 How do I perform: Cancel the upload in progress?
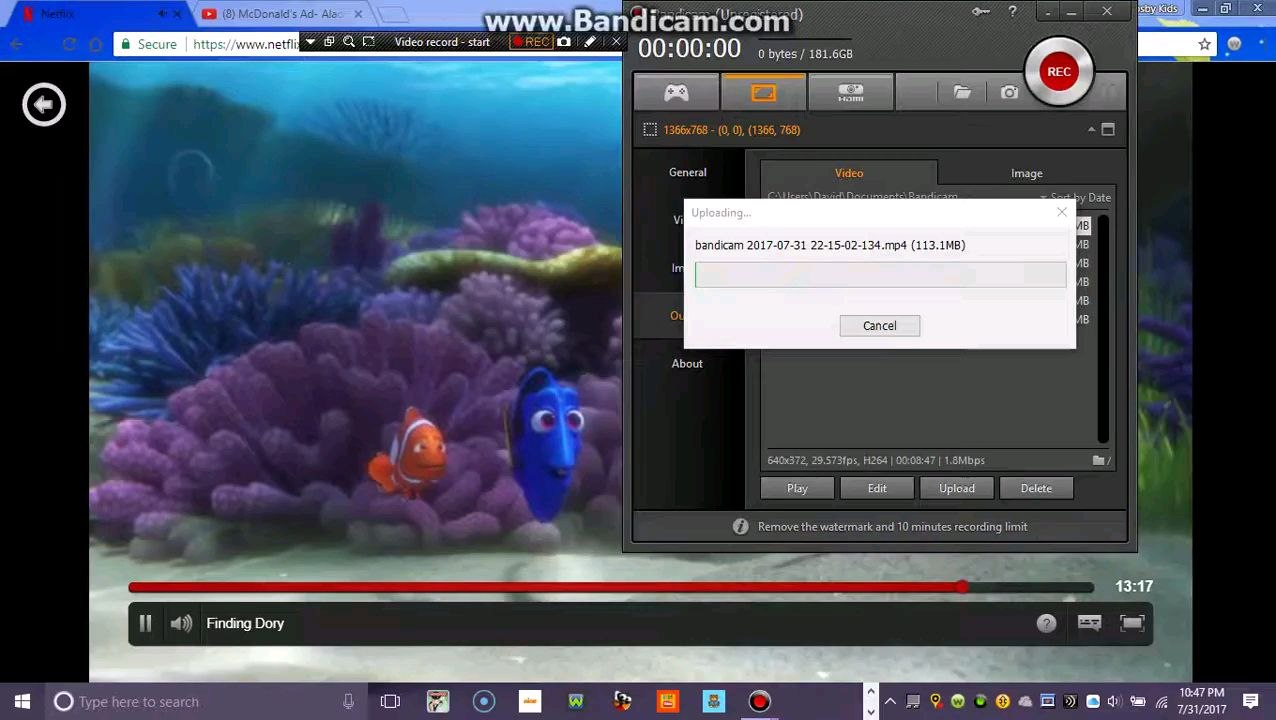(880, 326)
